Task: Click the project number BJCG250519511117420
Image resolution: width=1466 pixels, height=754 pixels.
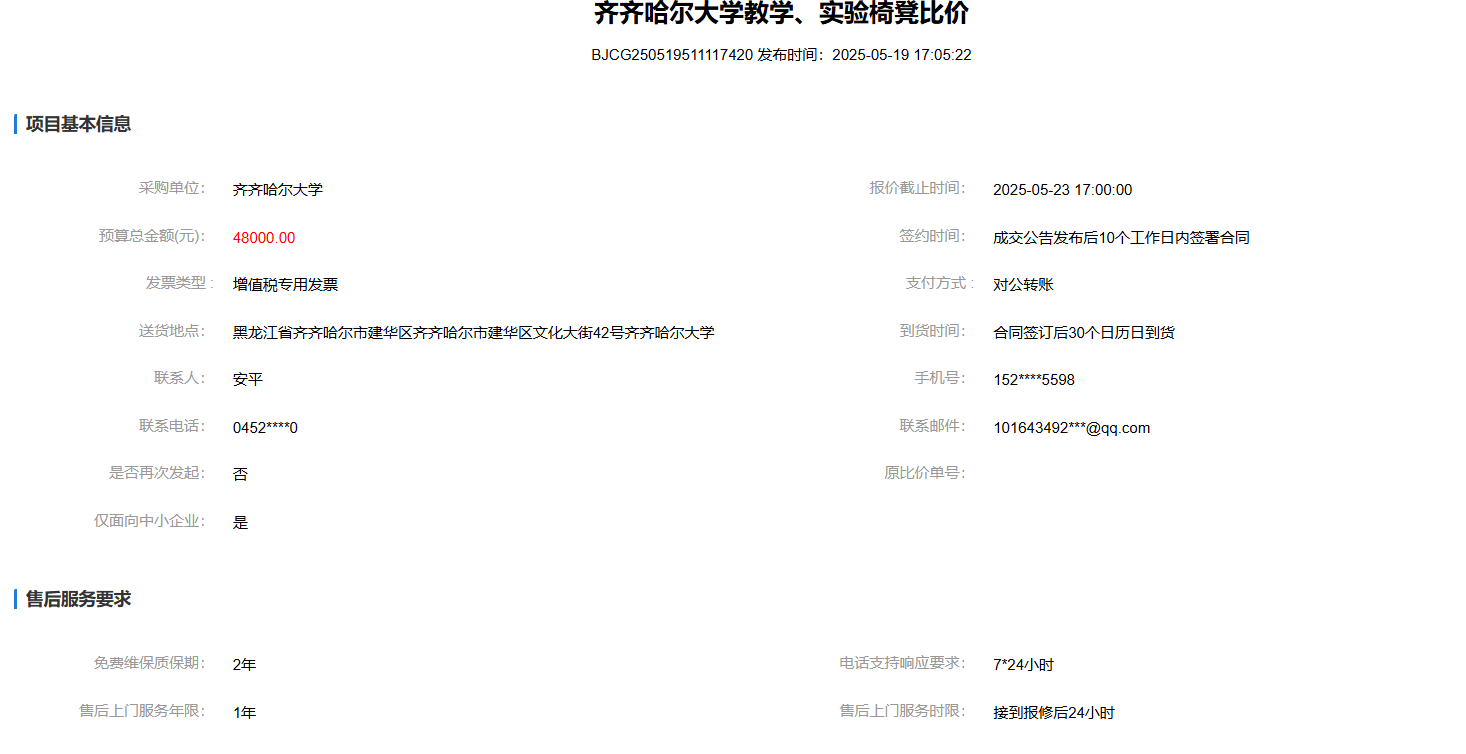Action: 671,55
